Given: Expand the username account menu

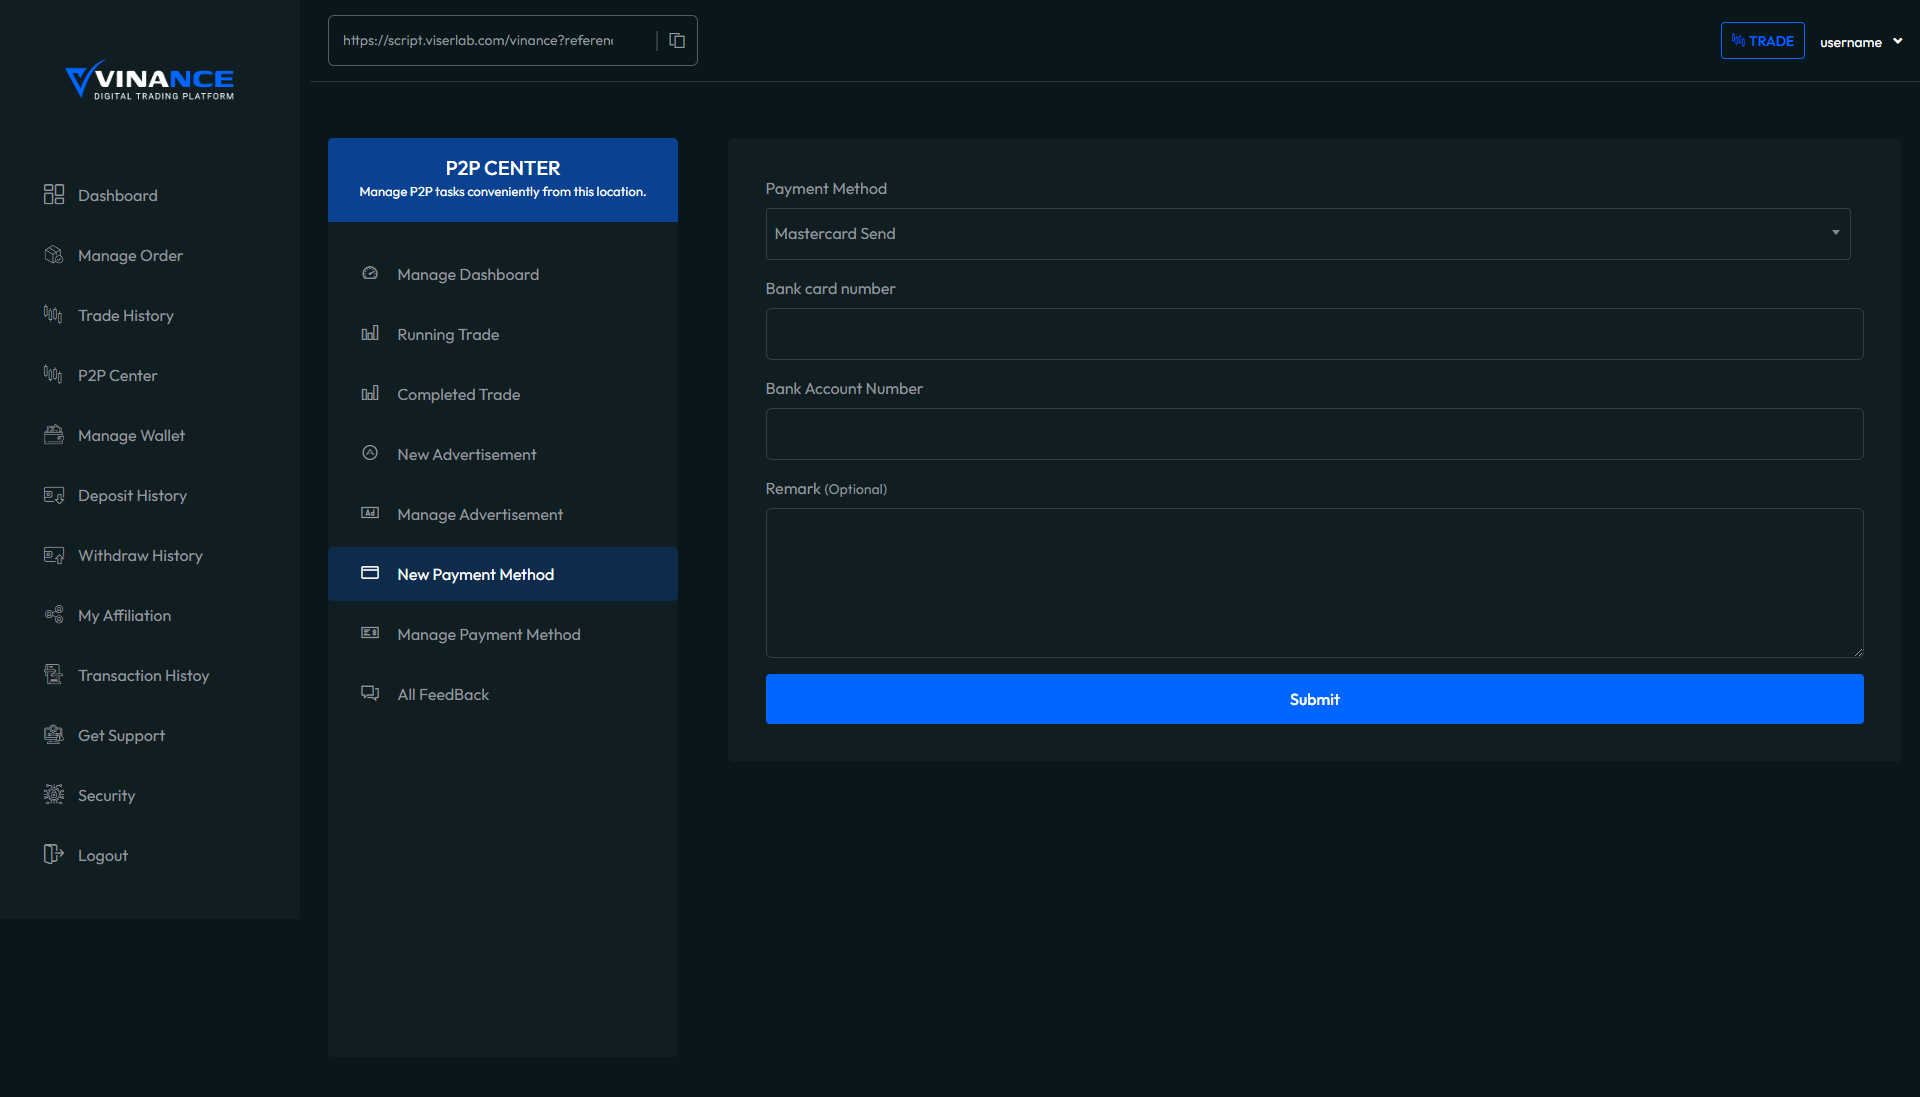Looking at the screenshot, I should 1860,42.
